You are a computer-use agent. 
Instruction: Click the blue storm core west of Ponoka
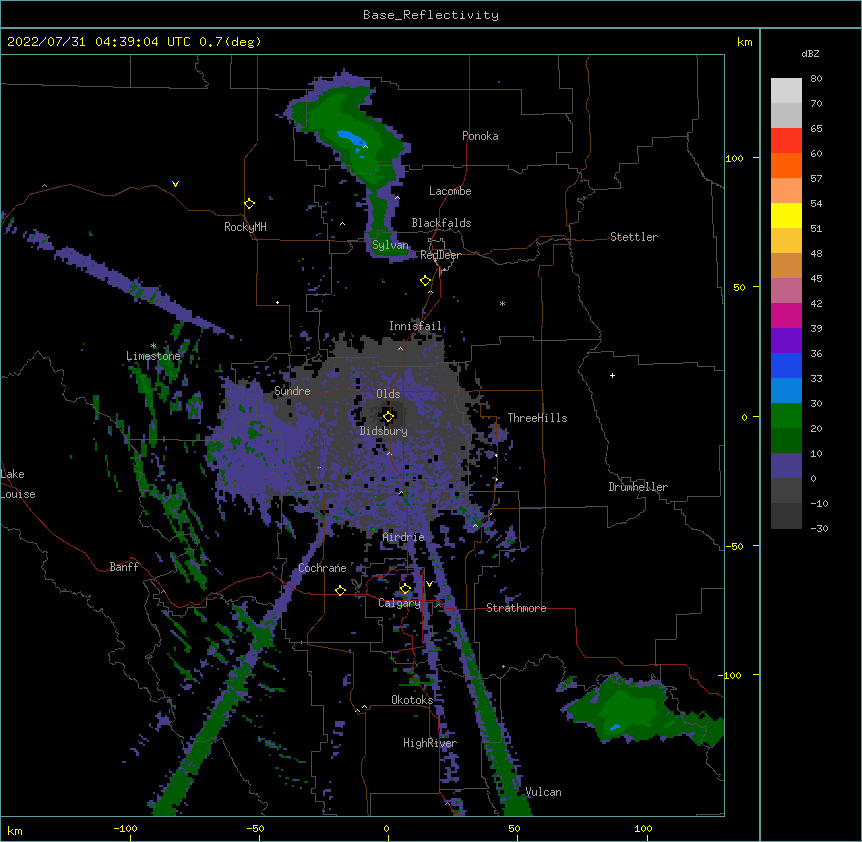(350, 139)
